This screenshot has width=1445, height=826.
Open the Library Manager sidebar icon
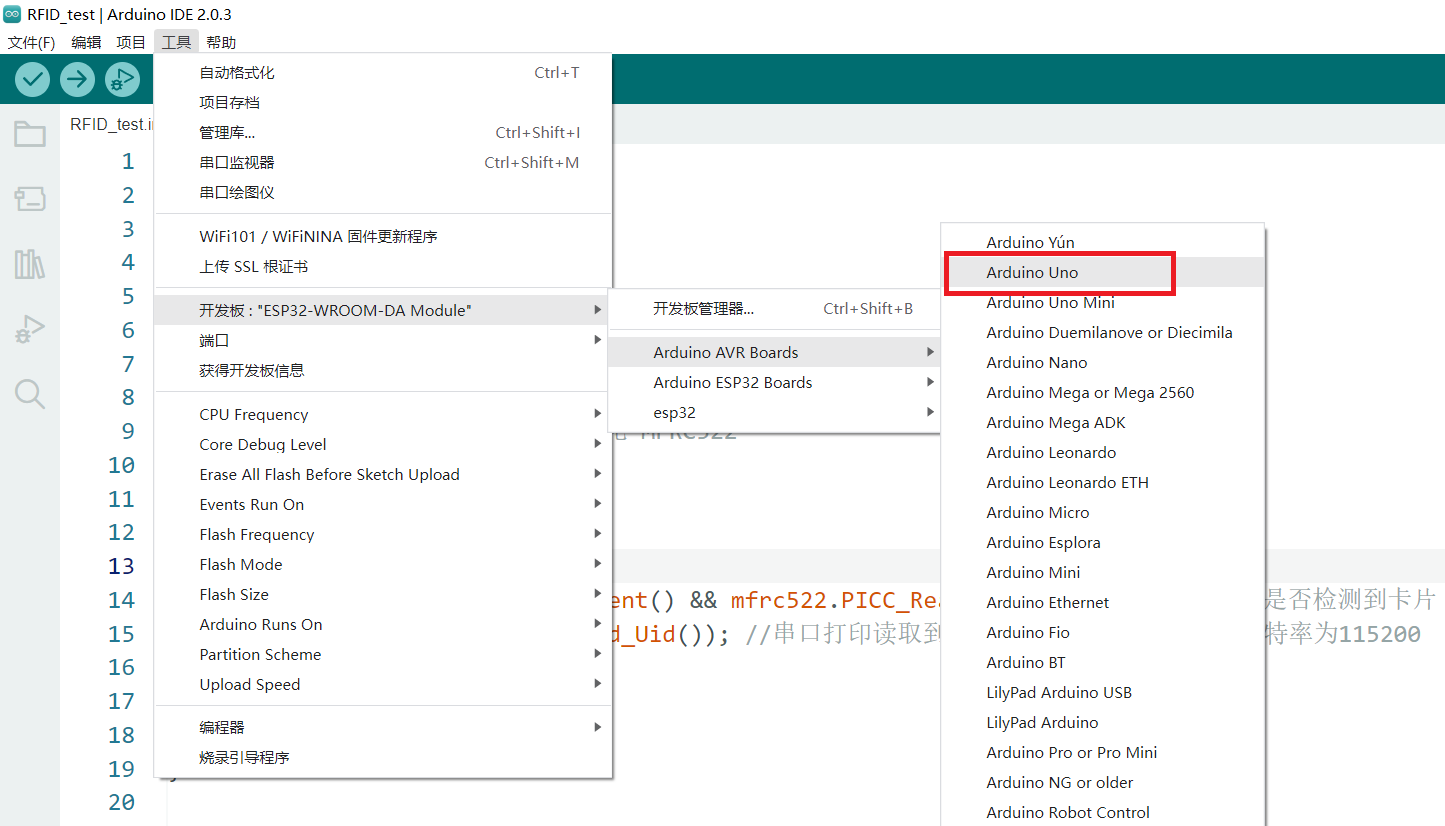pyautogui.click(x=30, y=264)
